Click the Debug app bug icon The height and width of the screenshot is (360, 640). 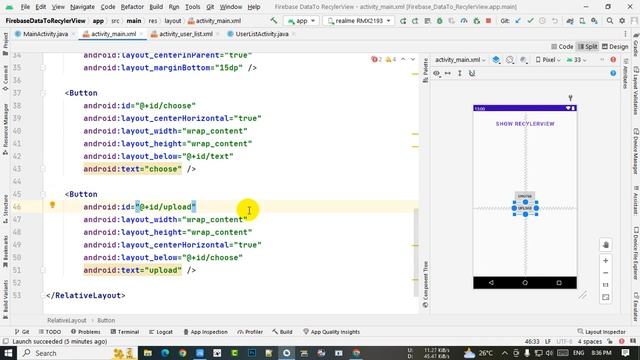point(440,21)
